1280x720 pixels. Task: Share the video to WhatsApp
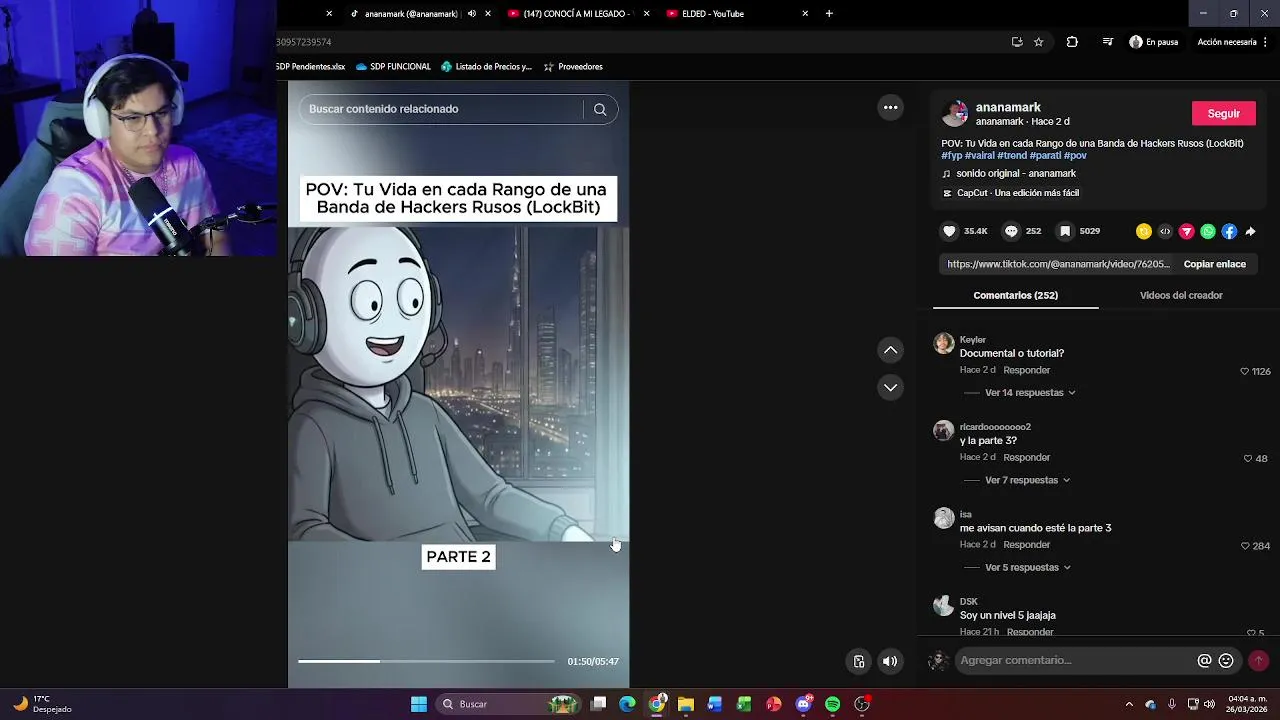(1208, 231)
